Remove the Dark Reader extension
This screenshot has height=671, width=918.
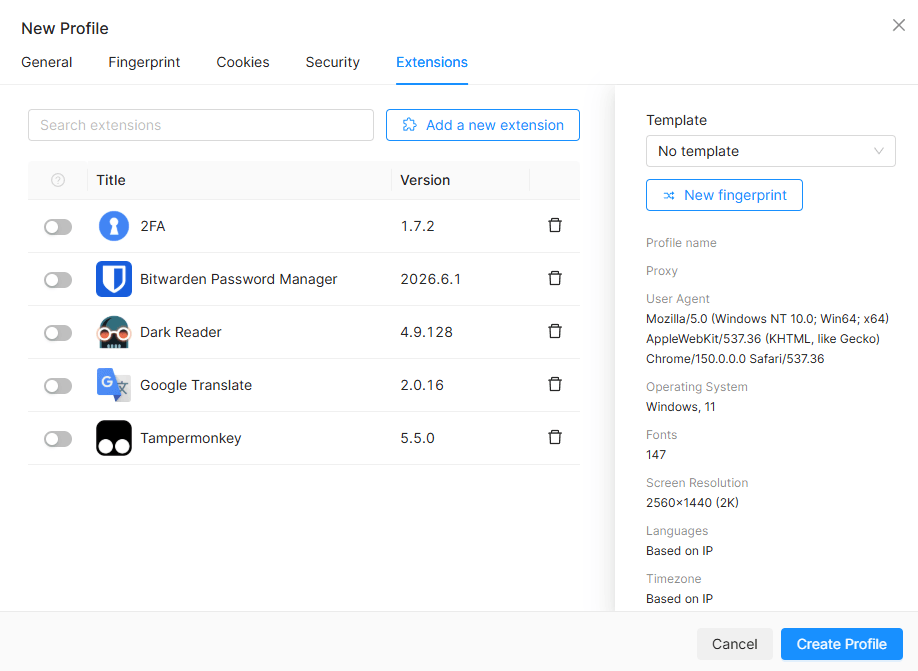click(555, 331)
